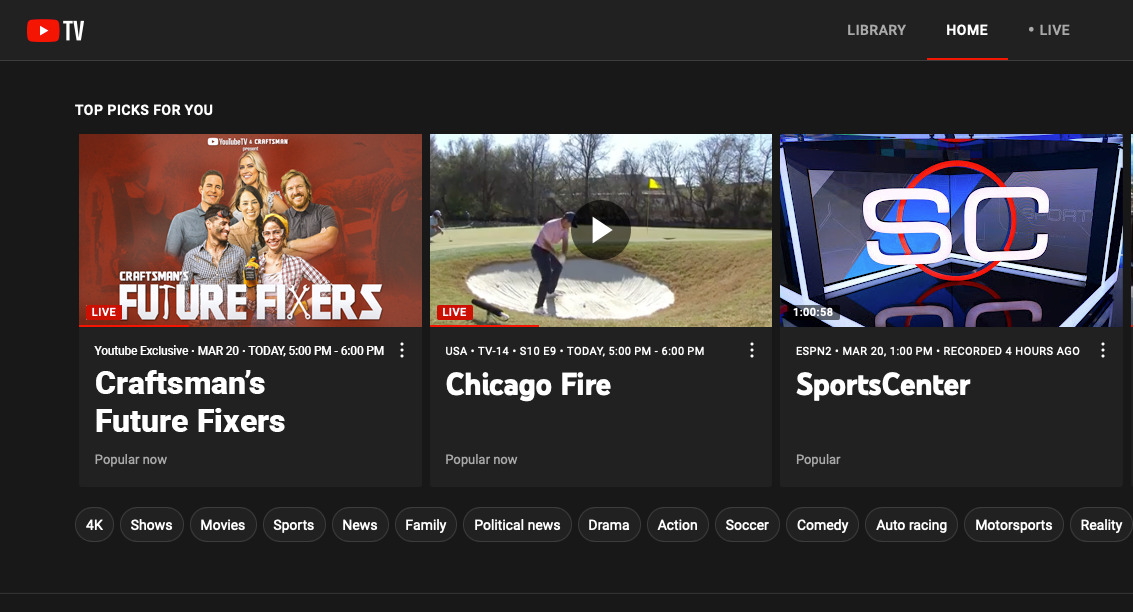Choose the News category chip
The height and width of the screenshot is (612, 1133).
360,525
